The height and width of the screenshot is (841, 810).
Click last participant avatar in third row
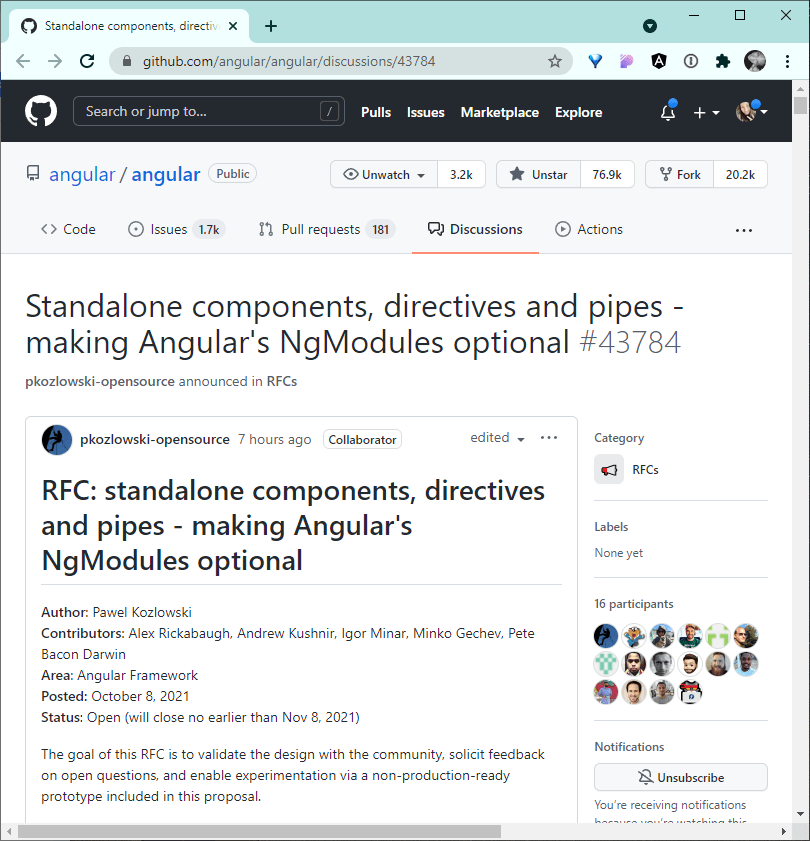click(690, 692)
